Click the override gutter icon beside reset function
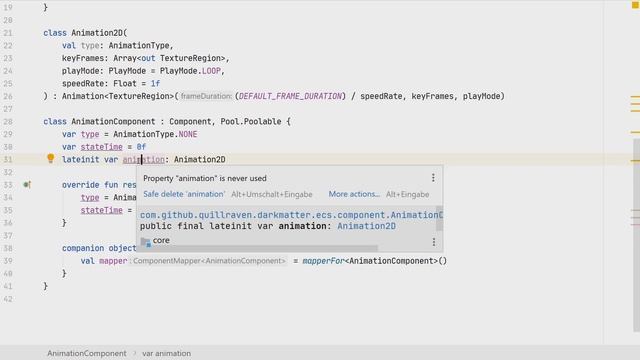640x360 pixels. [x=27, y=185]
